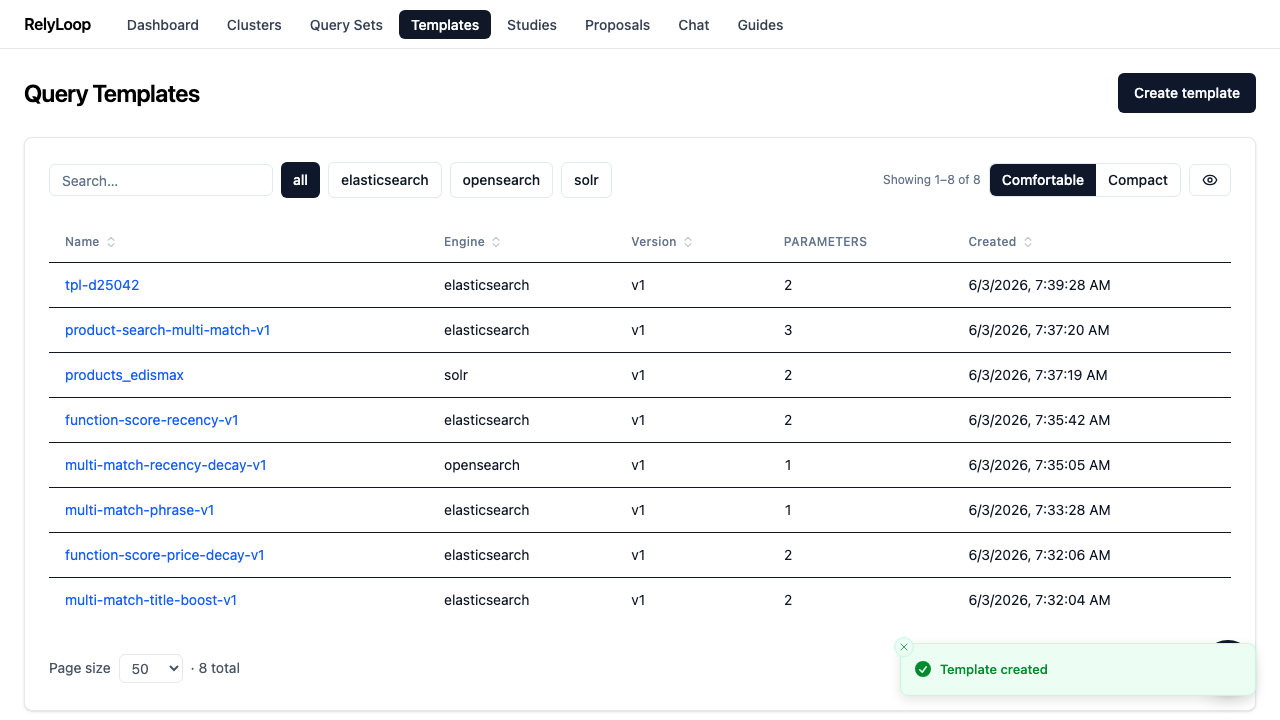
Task: Click solr engine cell of products_edismax
Action: [x=456, y=375]
